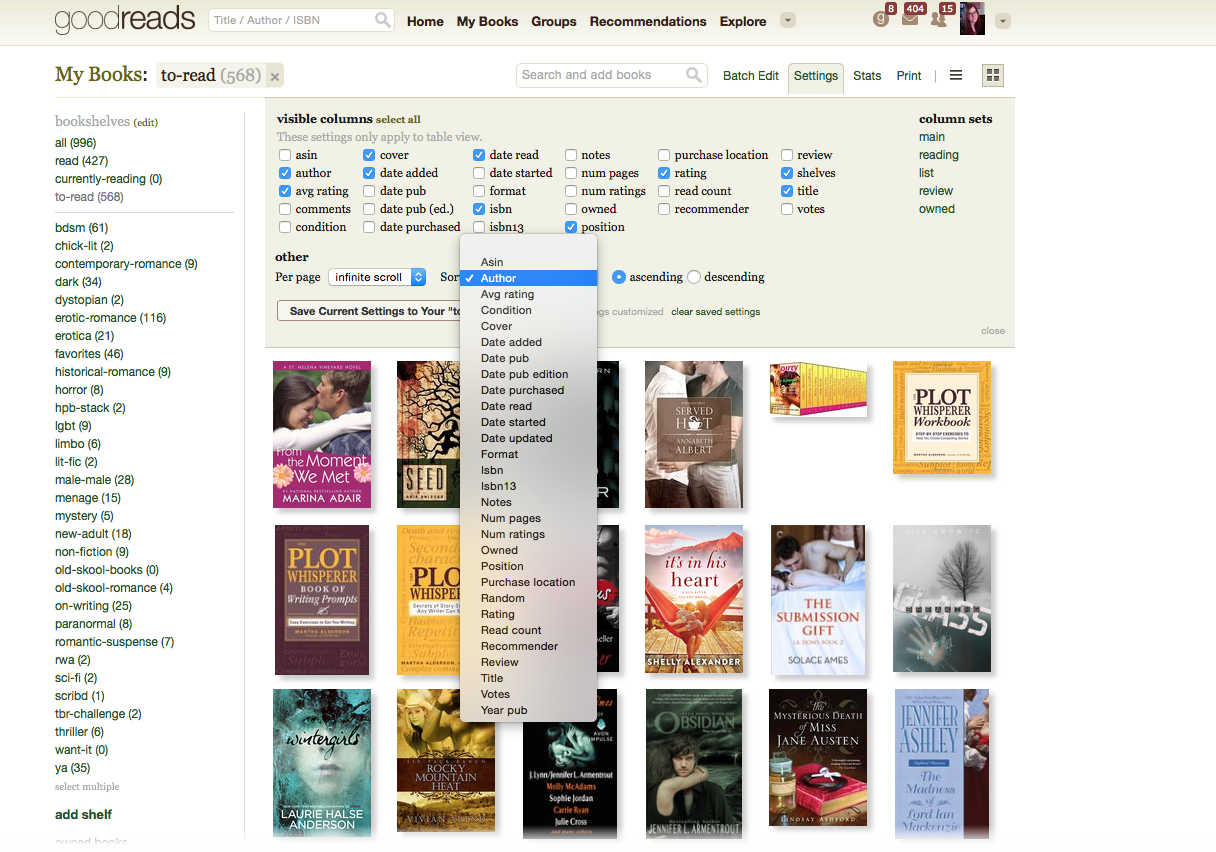Image resolution: width=1216 pixels, height=852 pixels.
Task: Uncheck the author column checkbox
Action: (x=285, y=173)
